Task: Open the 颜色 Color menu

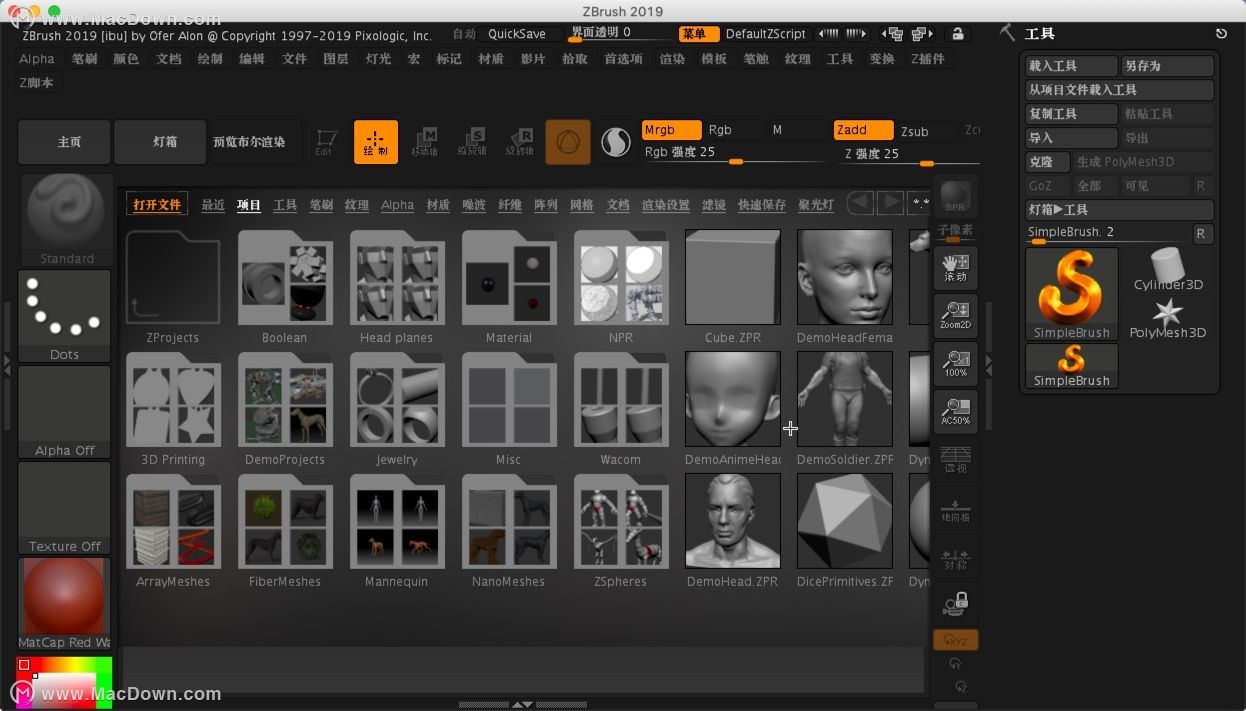Action: (126, 59)
